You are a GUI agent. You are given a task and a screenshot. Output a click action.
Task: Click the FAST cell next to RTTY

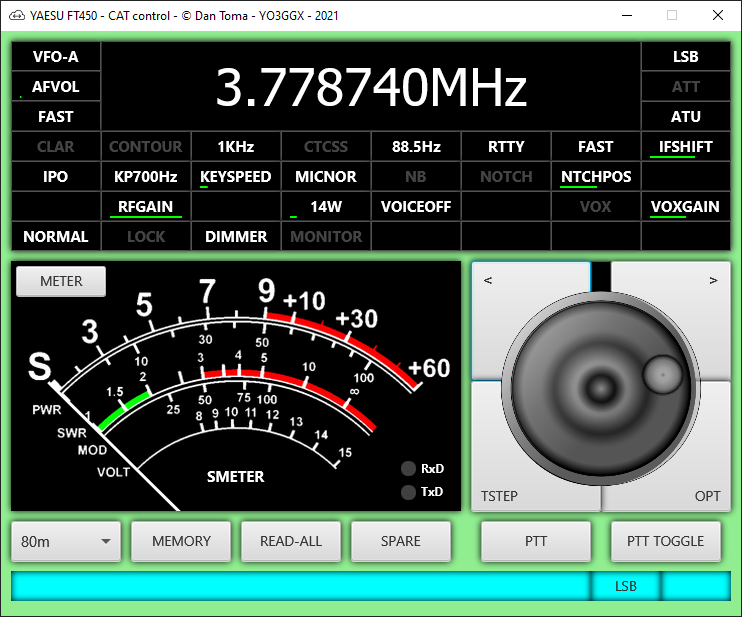[596, 147]
